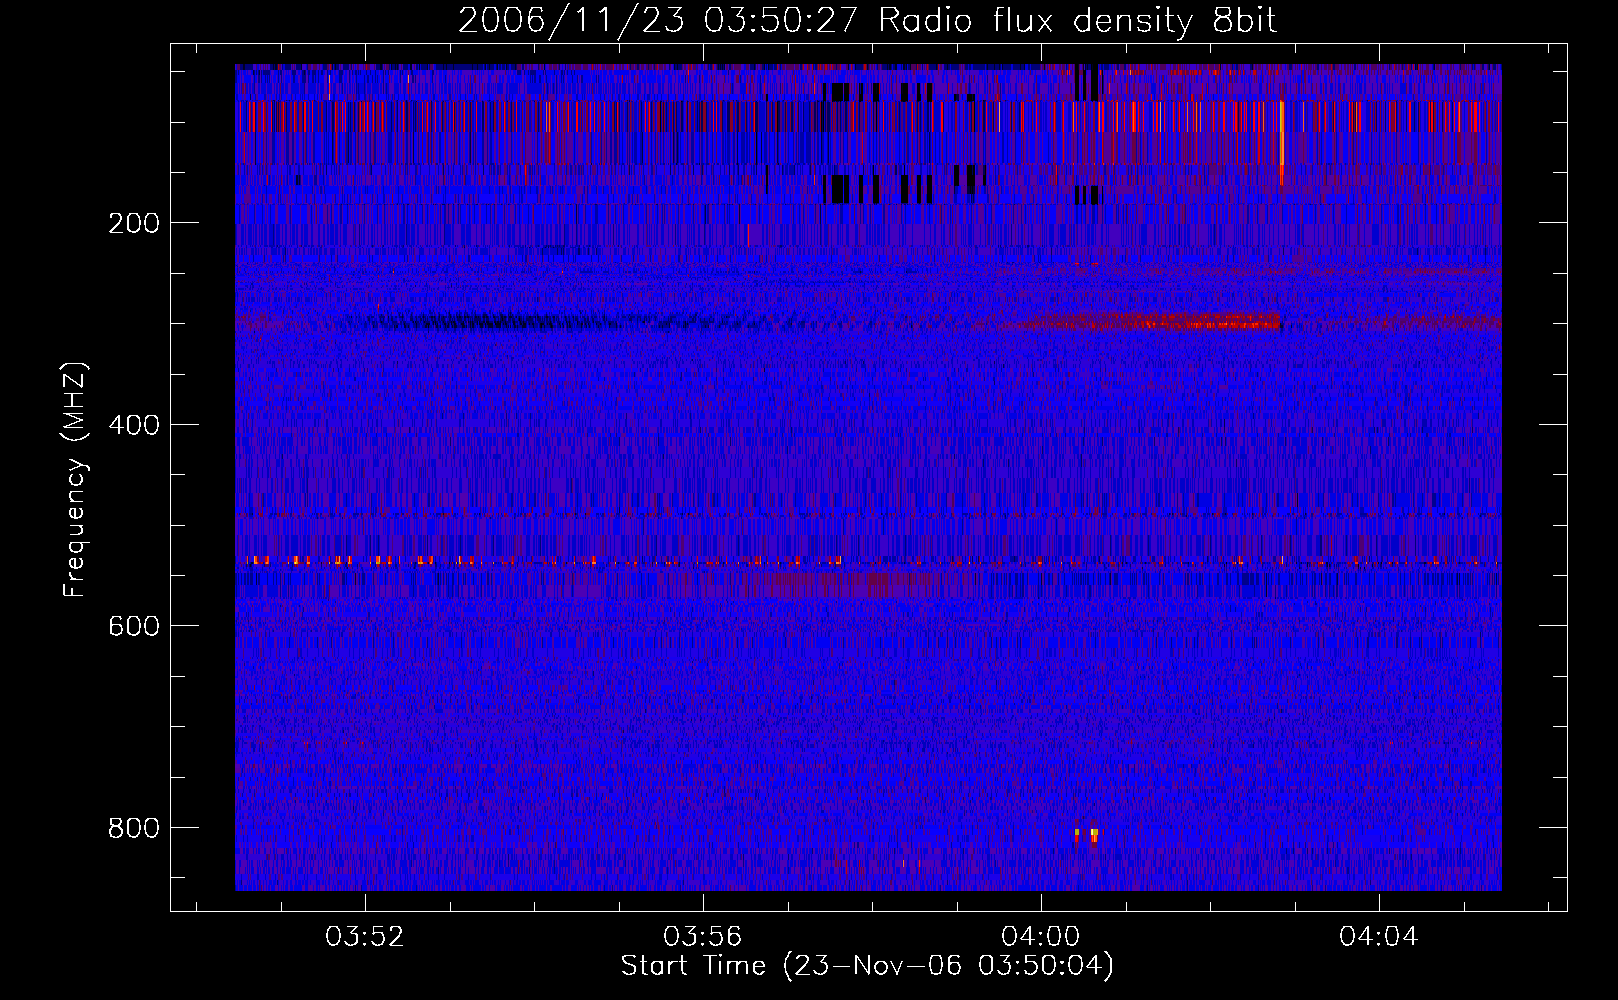The image size is (1618, 1000).
Task: Click the yellow vertical streak near 04:03
Action: tap(1281, 143)
